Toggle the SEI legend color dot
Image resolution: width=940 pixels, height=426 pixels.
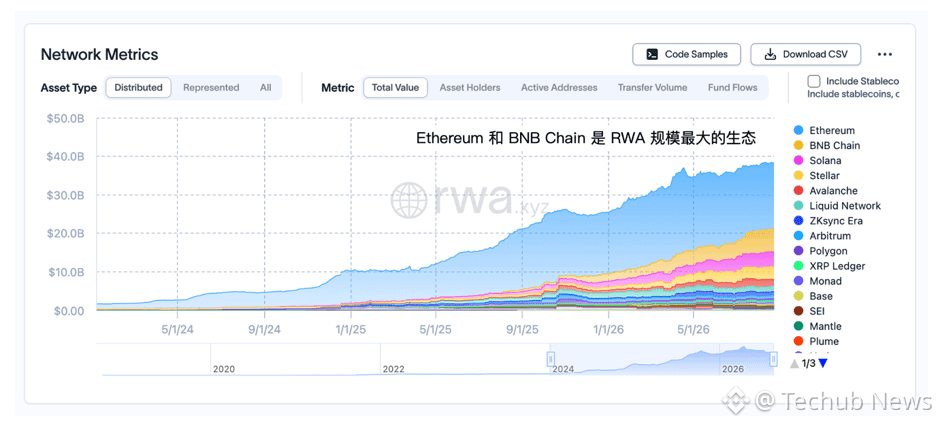[x=798, y=311]
